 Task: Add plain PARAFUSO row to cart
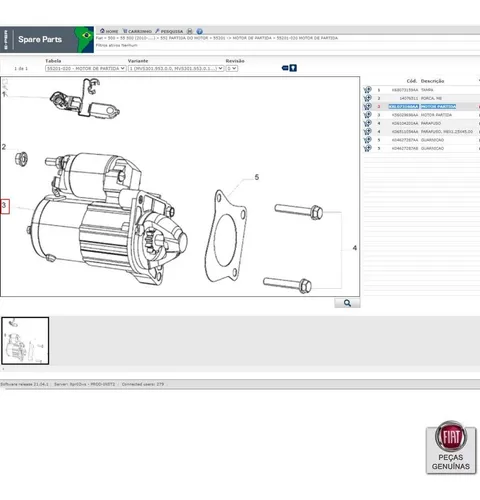[x=367, y=123]
